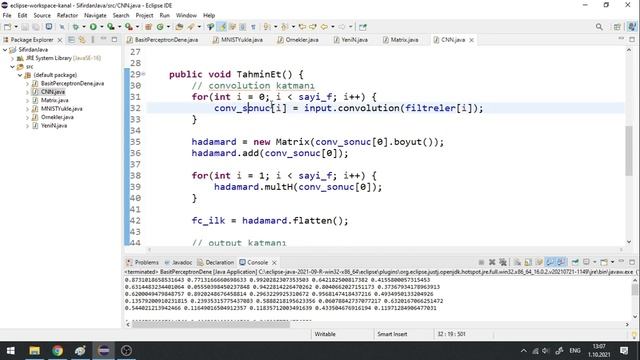
Task: Select MNISTYukle.java in Package Explorer
Action: click(61, 109)
